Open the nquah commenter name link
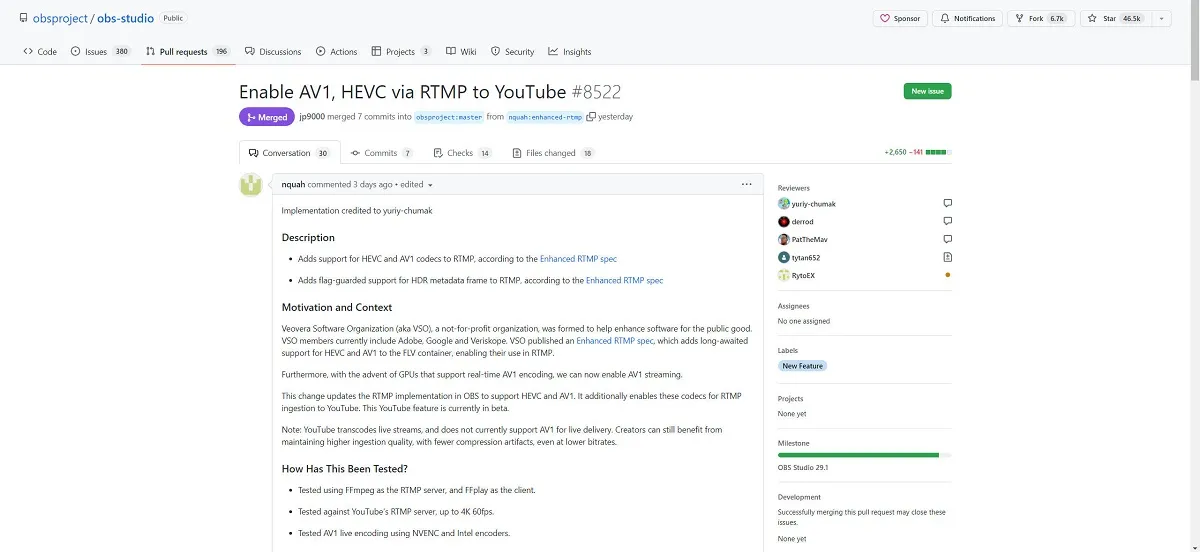This screenshot has width=1200, height=552. [293, 185]
